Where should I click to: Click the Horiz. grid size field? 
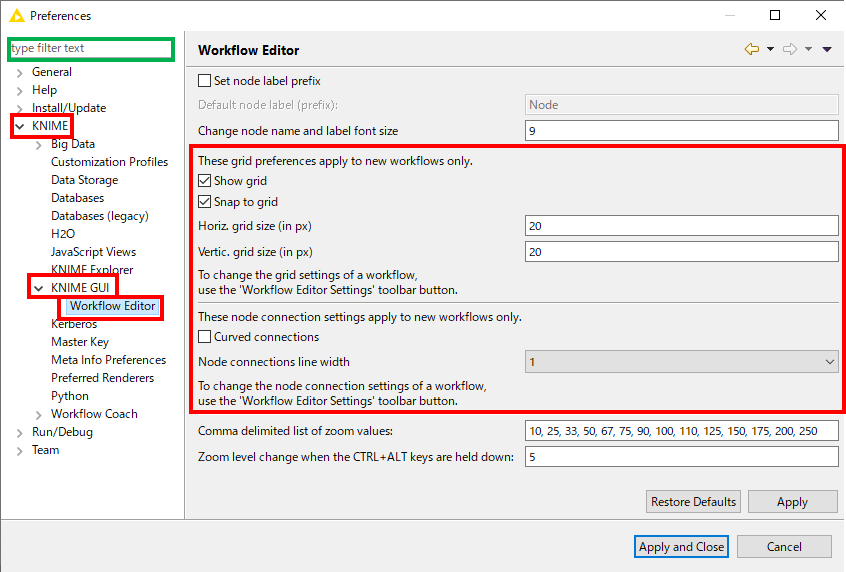(x=681, y=226)
